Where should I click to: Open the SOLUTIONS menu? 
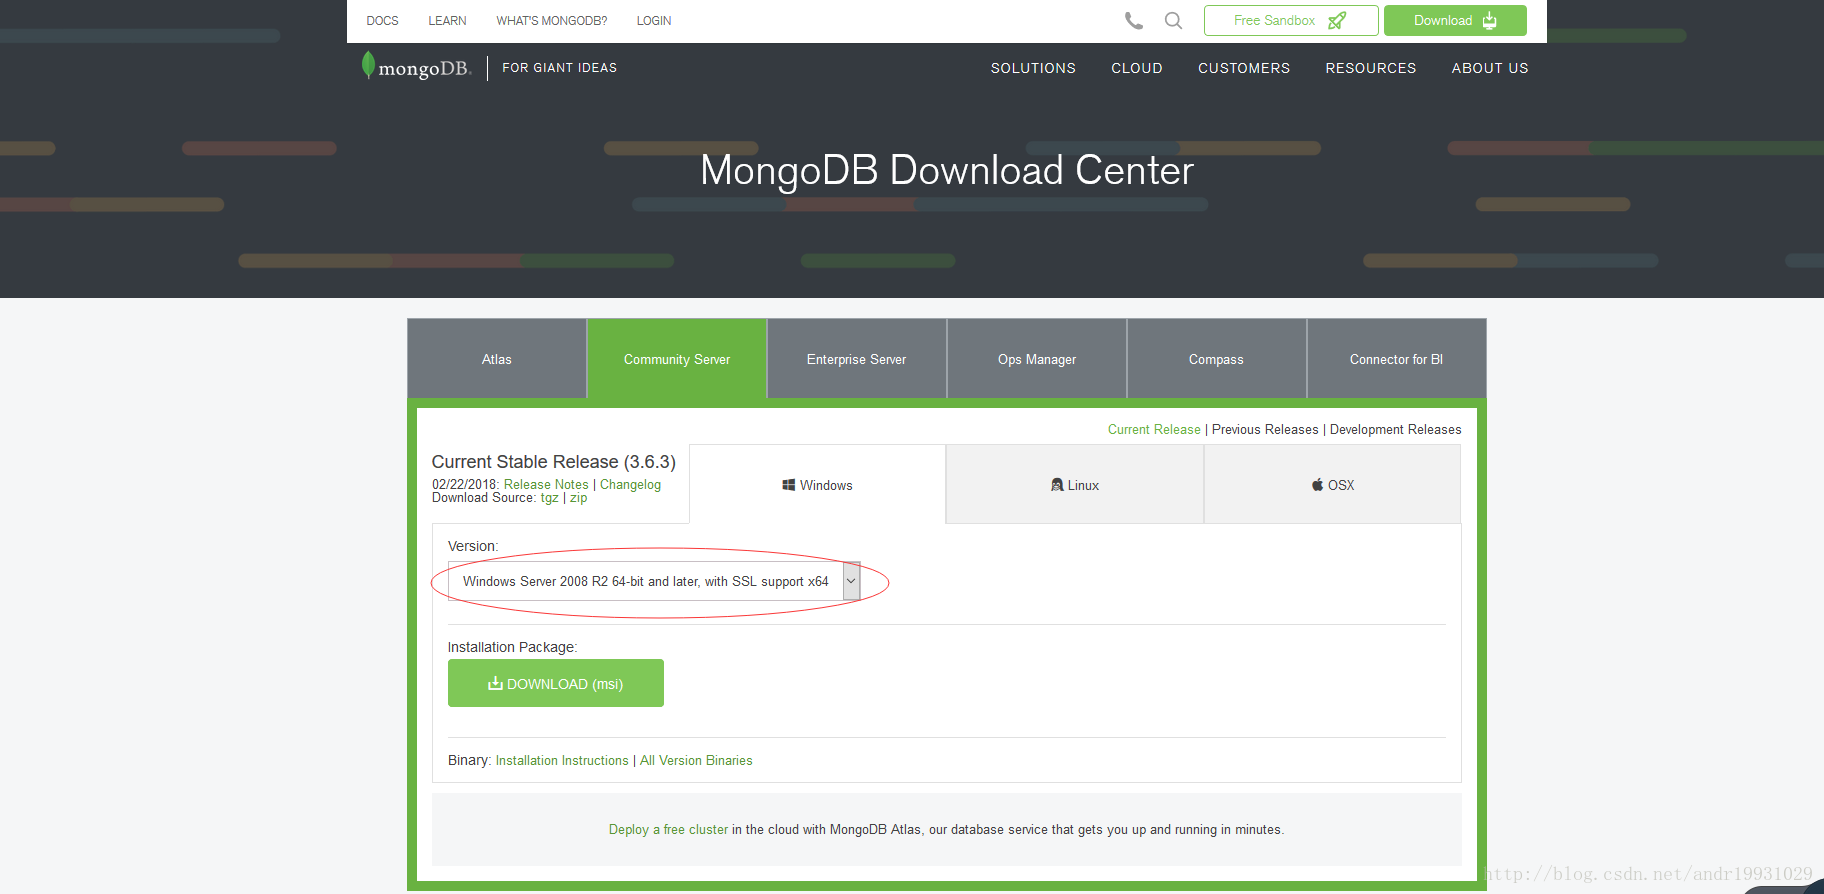(1033, 68)
